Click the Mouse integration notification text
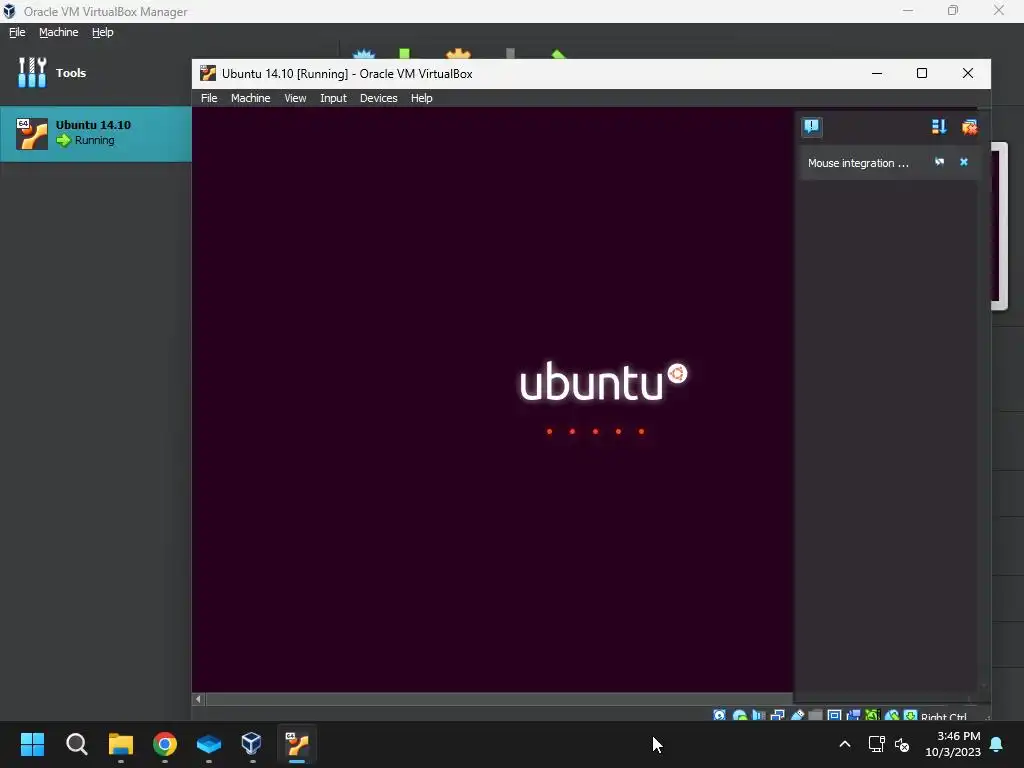Image resolution: width=1024 pixels, height=768 pixels. pos(858,163)
